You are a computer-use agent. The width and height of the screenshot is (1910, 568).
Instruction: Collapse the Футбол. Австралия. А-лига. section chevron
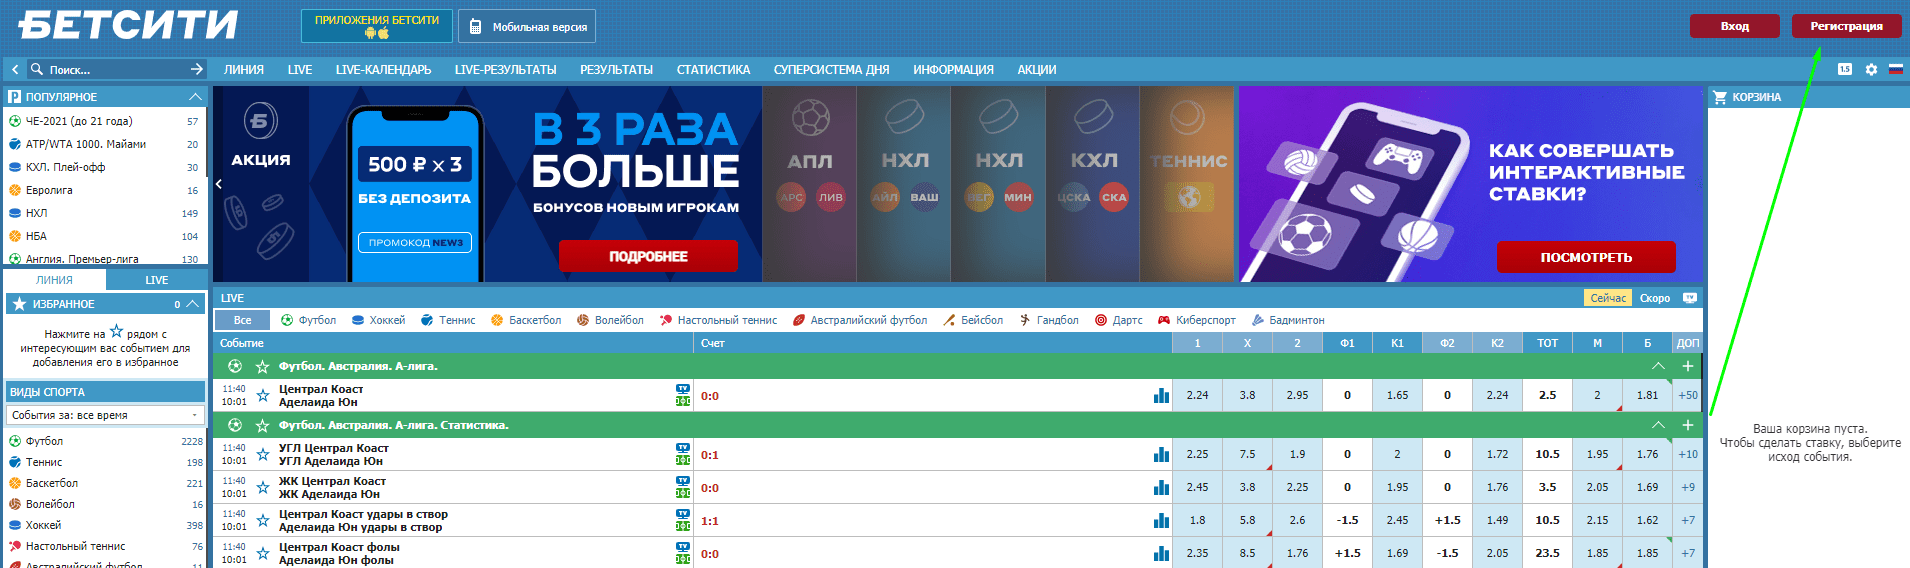[1658, 366]
